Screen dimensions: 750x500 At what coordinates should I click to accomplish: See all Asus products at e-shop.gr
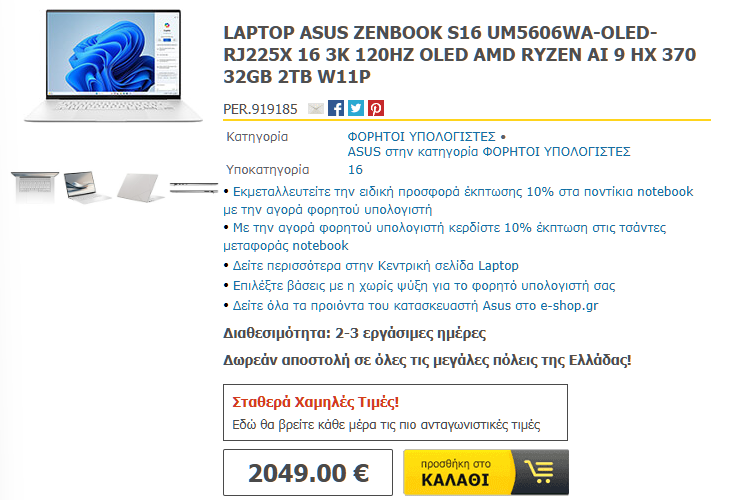(x=415, y=306)
